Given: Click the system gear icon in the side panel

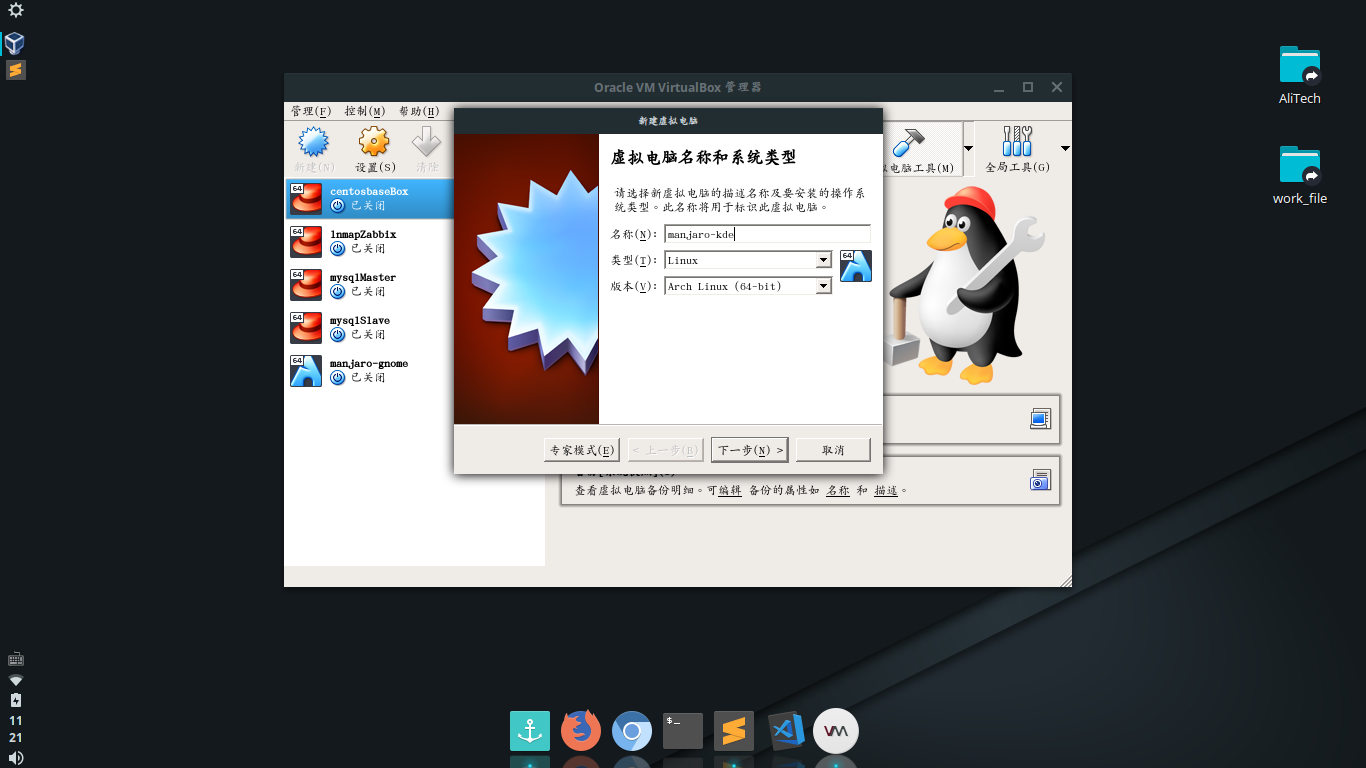Looking at the screenshot, I should click(15, 10).
